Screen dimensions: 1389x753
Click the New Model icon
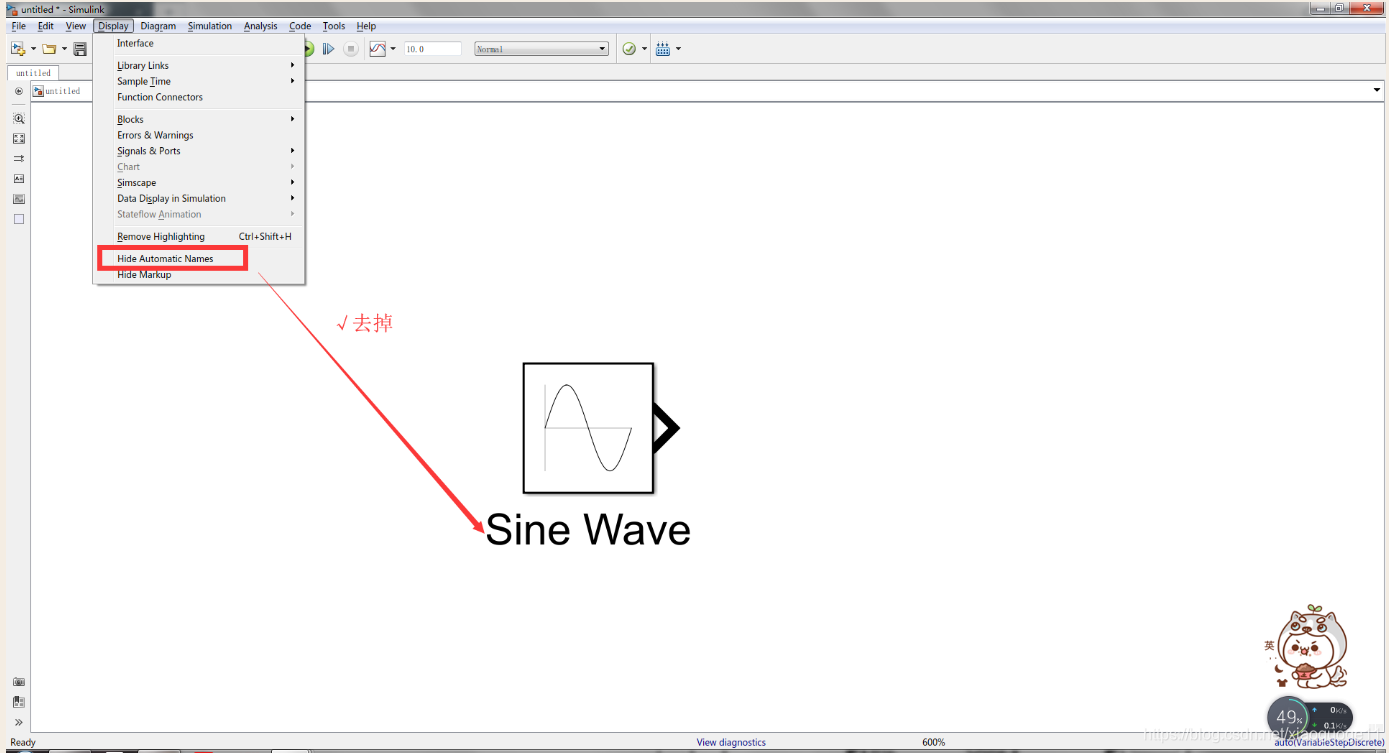[17, 48]
